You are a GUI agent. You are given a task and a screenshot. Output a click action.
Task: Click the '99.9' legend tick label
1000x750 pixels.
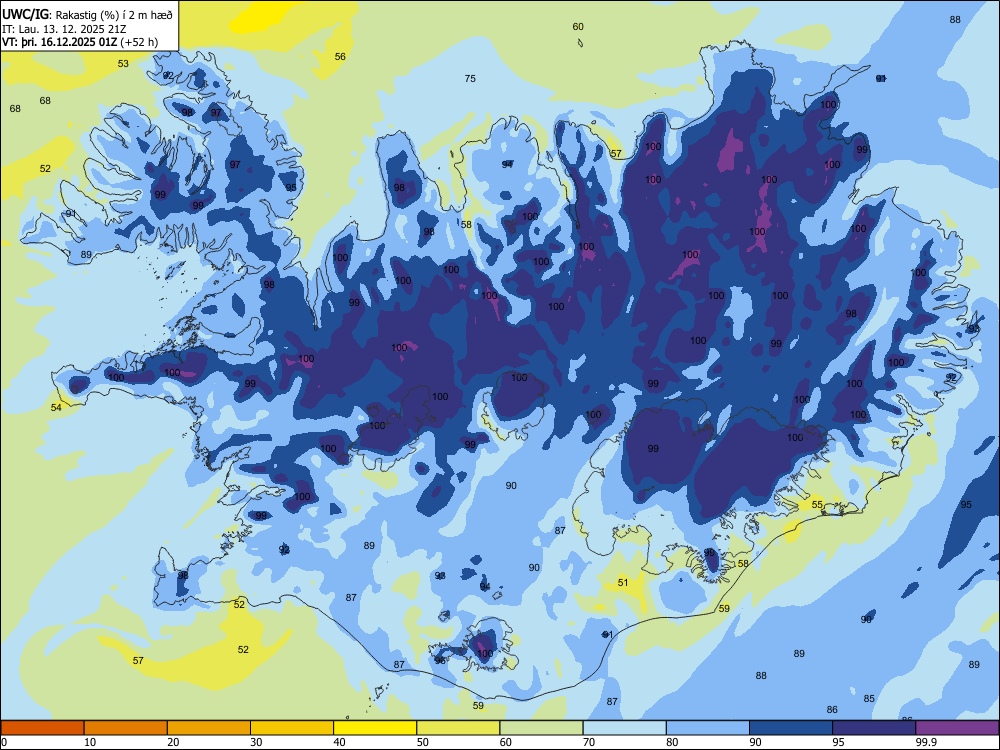click(926, 742)
